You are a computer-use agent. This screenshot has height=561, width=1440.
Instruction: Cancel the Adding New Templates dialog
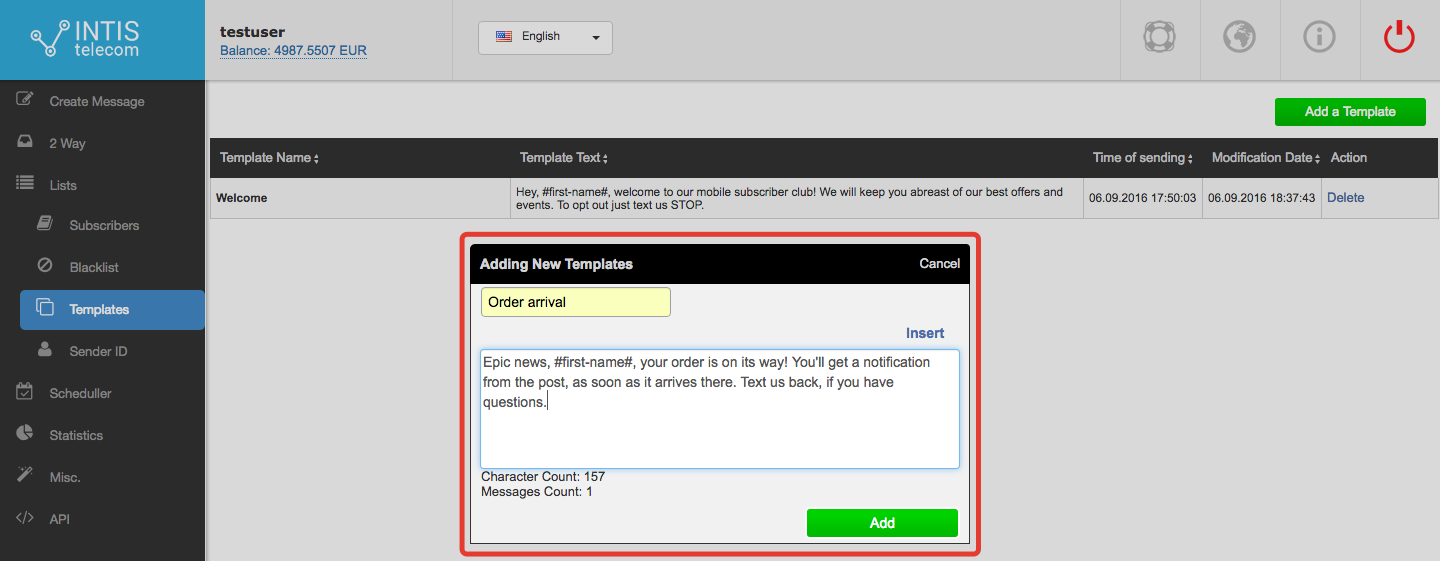click(939, 264)
